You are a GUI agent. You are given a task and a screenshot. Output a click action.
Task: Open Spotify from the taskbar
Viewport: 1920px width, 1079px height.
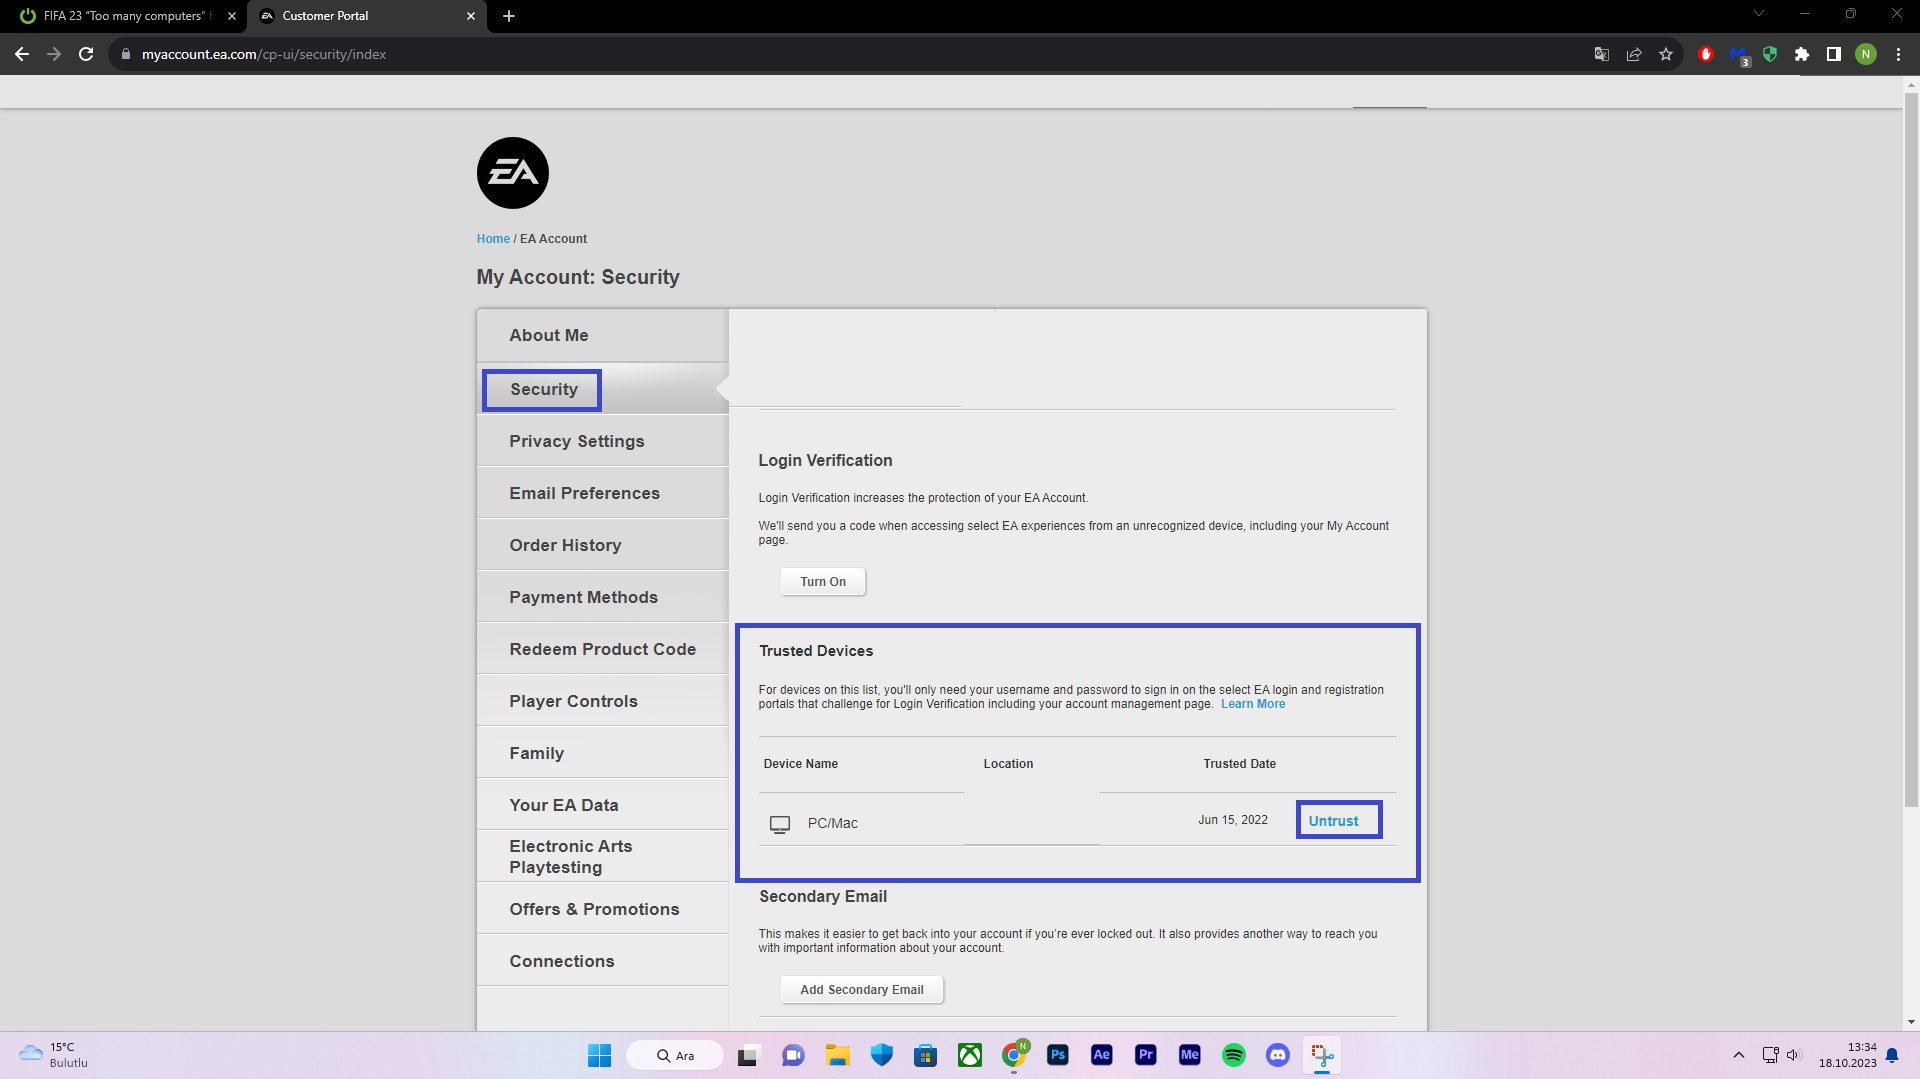1234,1055
